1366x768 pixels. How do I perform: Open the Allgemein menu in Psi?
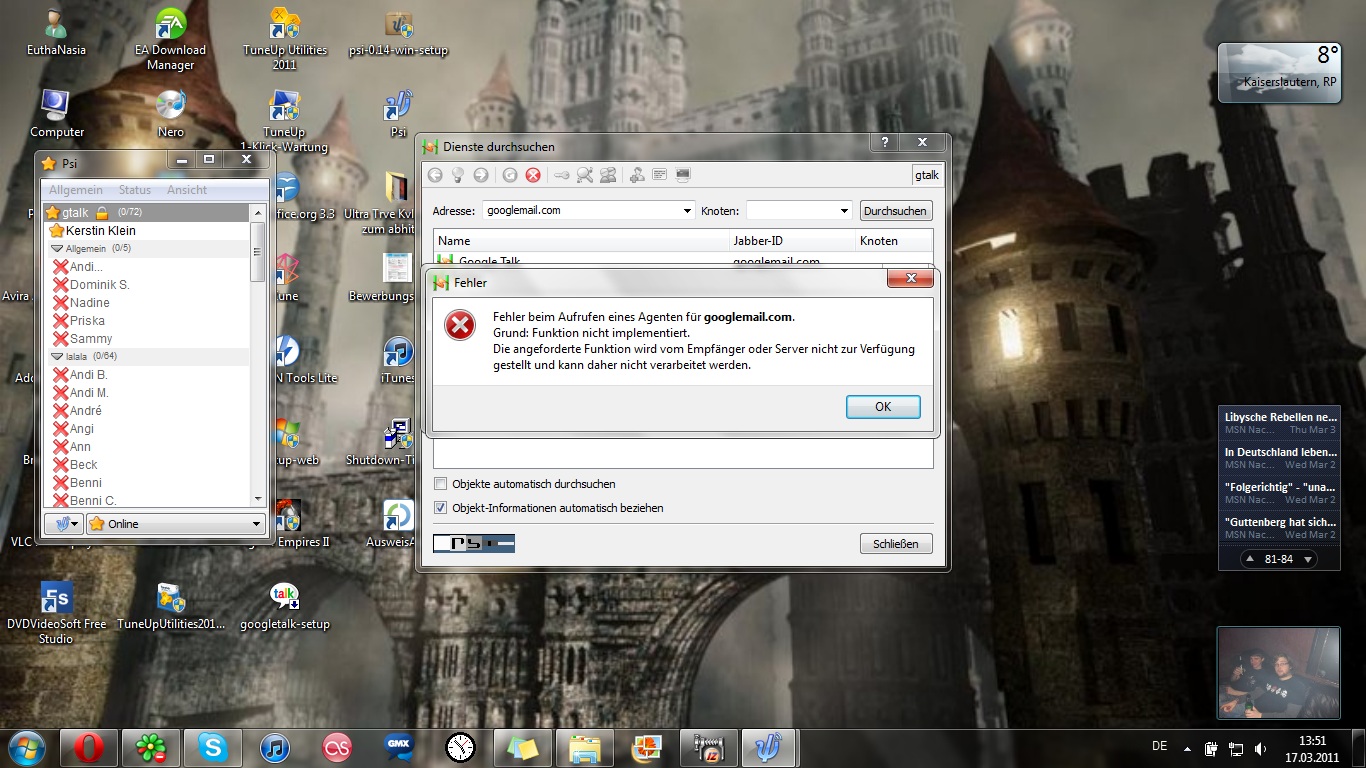pyautogui.click(x=76, y=190)
